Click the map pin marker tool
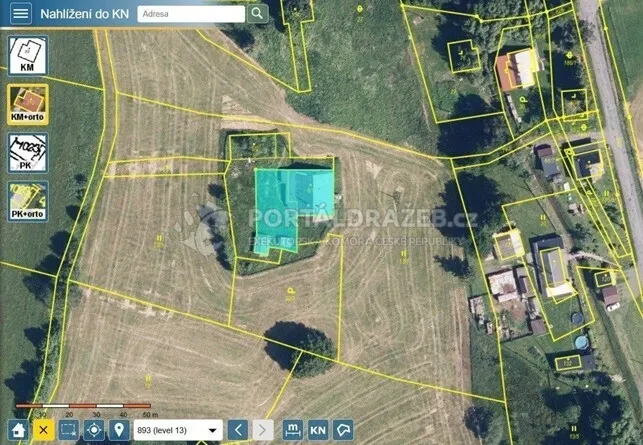This screenshot has width=643, height=445. (119, 430)
